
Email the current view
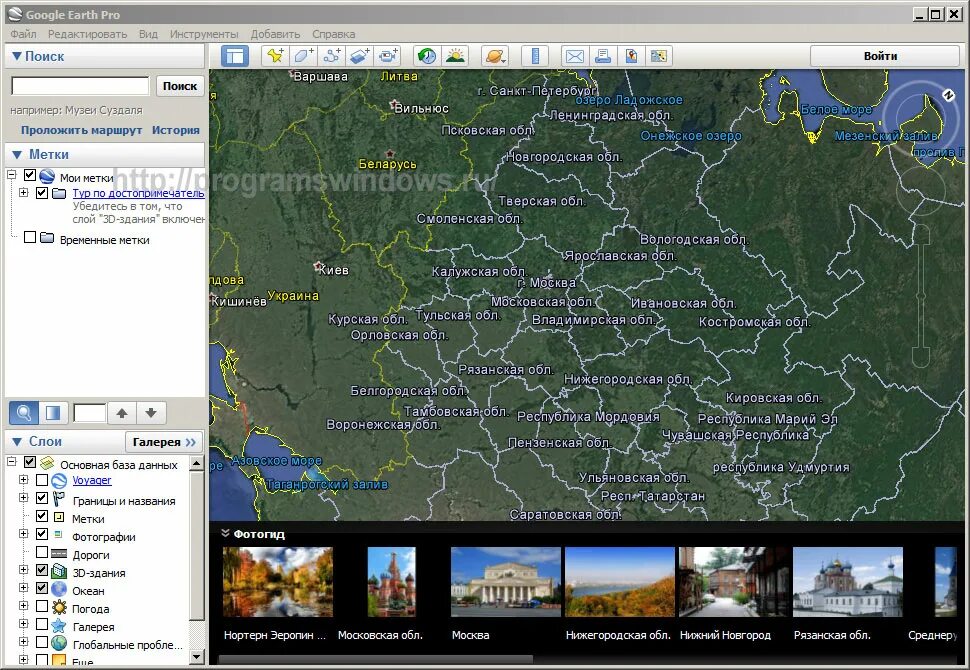(575, 56)
